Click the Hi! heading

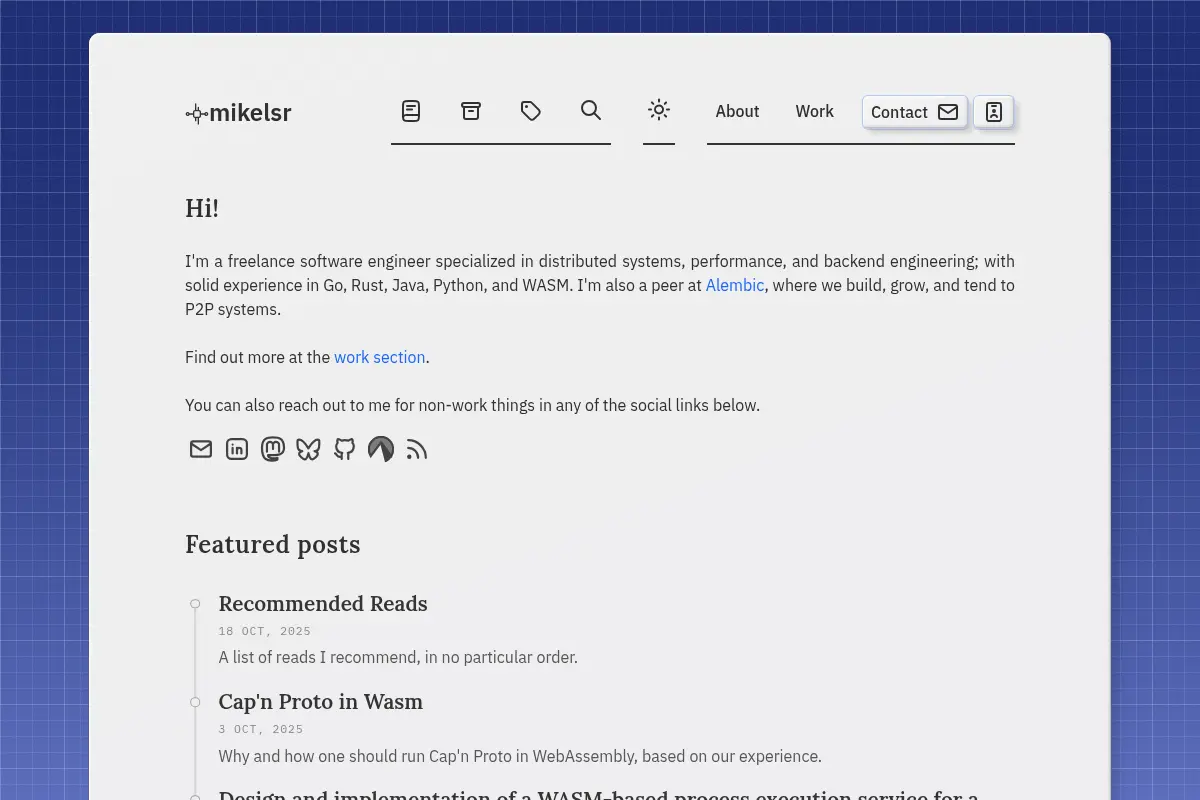[x=202, y=208]
